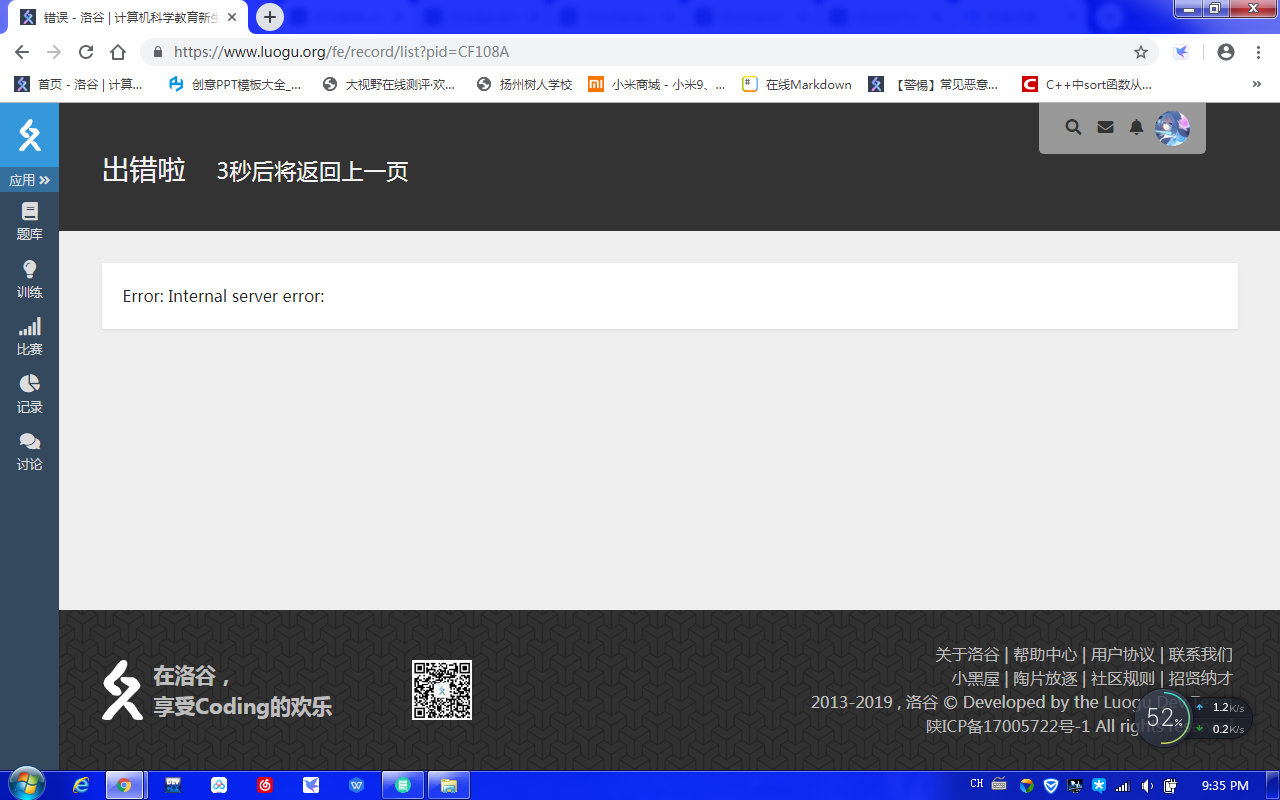
Task: Open the 大视野在线测评 bookmark
Action: click(x=389, y=85)
